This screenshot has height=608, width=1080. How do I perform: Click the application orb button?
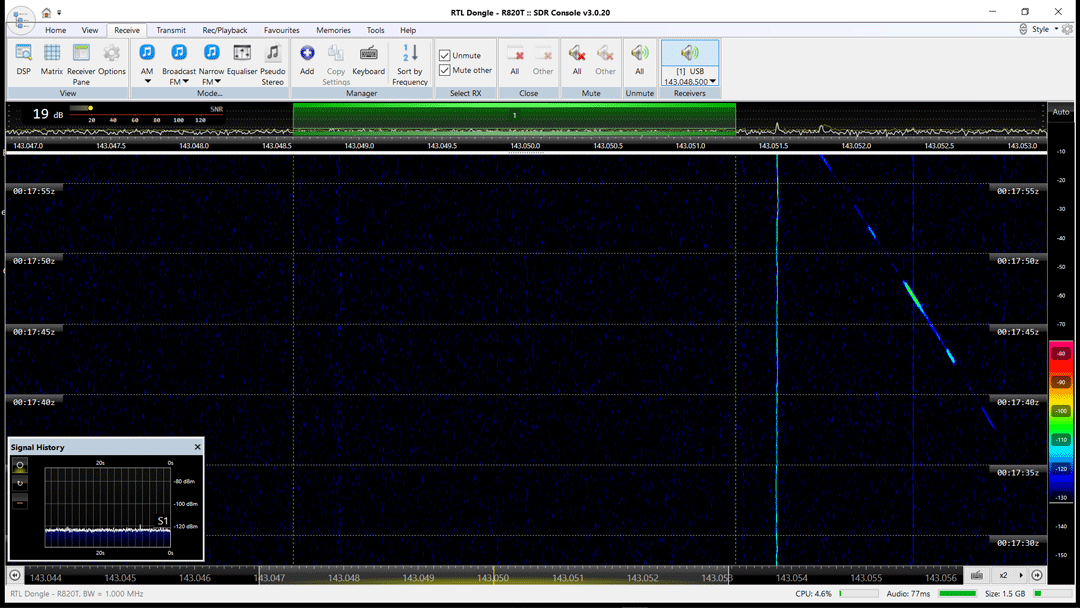[x=21, y=19]
